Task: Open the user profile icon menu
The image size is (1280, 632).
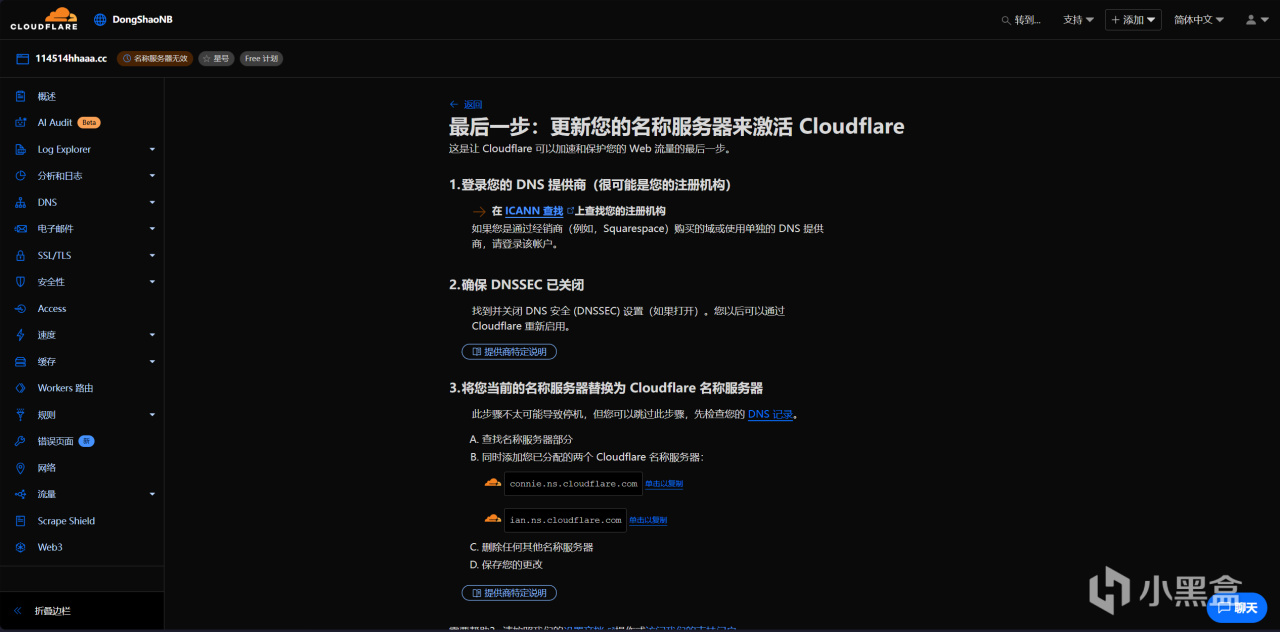Action: pos(1256,20)
